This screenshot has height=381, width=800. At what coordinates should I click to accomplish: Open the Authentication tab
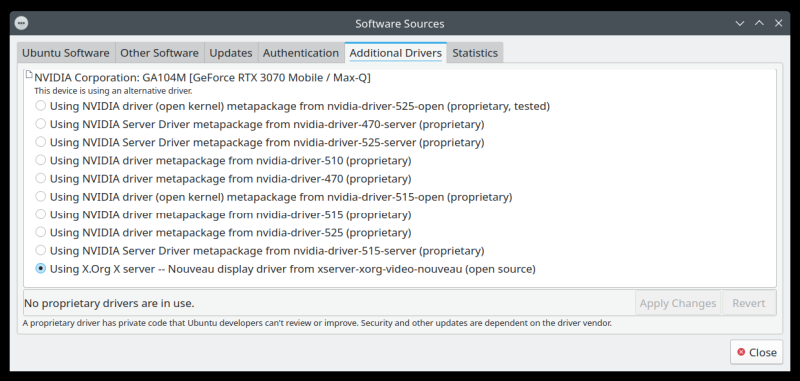301,53
